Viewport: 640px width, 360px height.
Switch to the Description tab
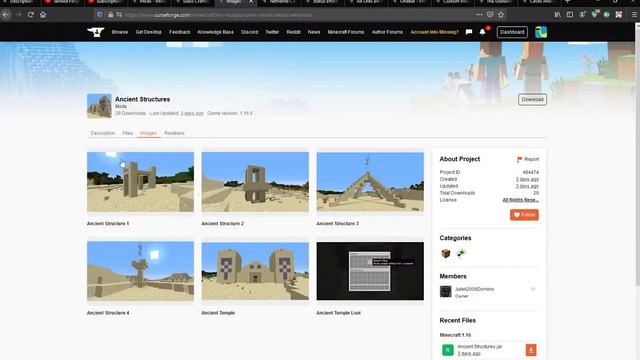pos(103,133)
